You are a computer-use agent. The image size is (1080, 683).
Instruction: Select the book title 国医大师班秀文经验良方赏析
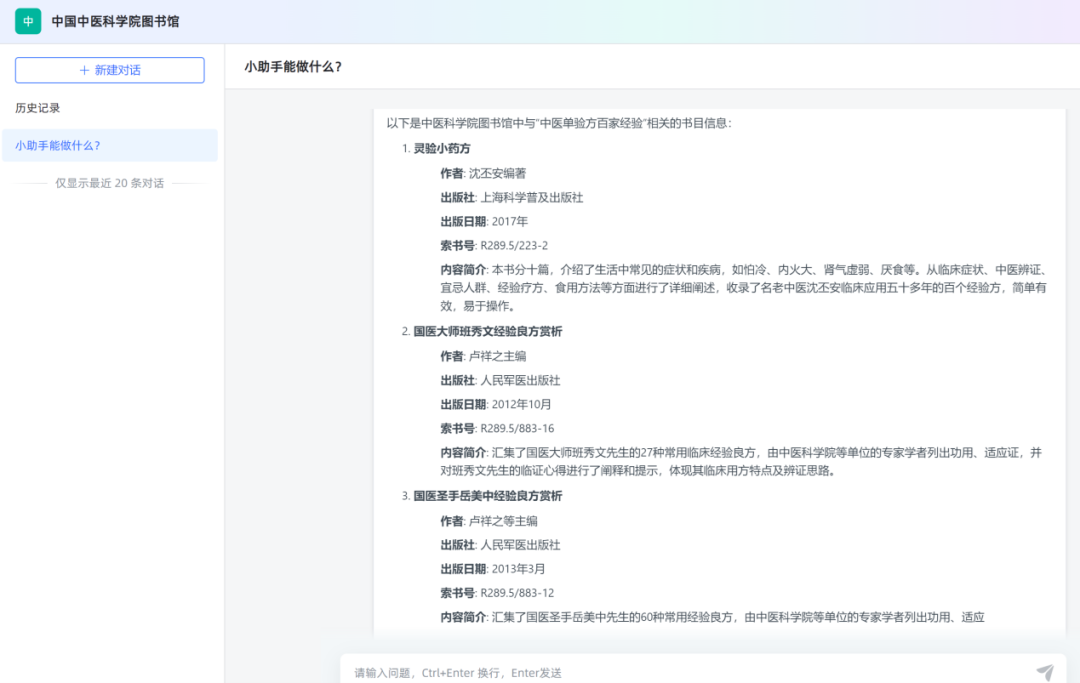coord(488,331)
